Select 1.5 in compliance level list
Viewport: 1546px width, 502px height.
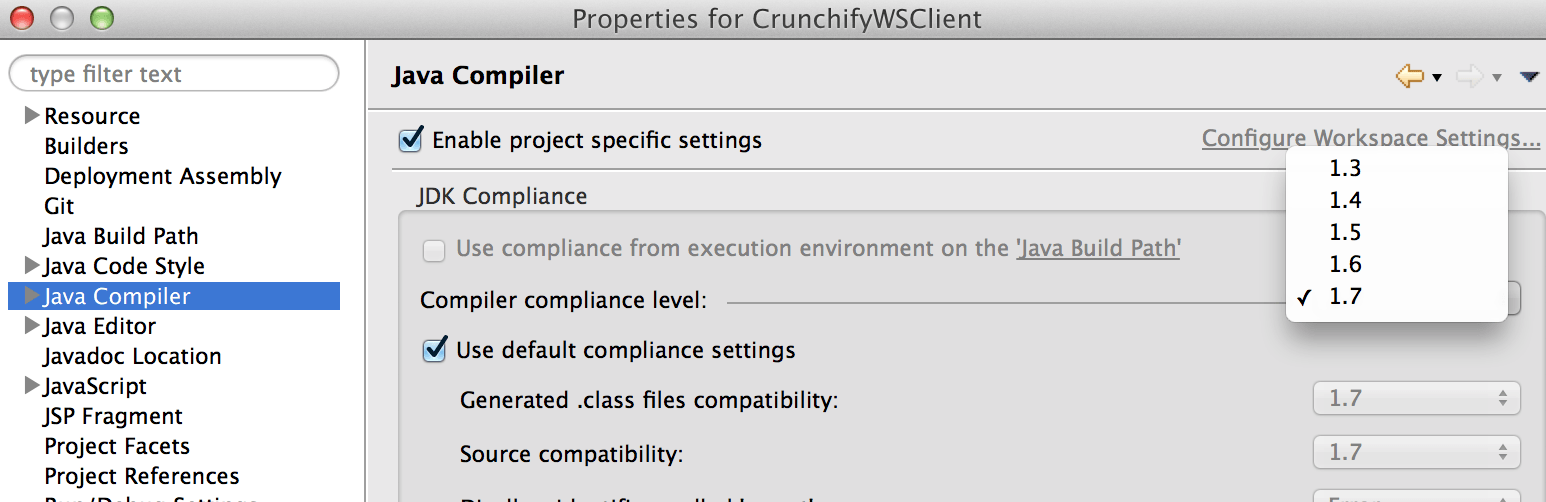click(1396, 232)
